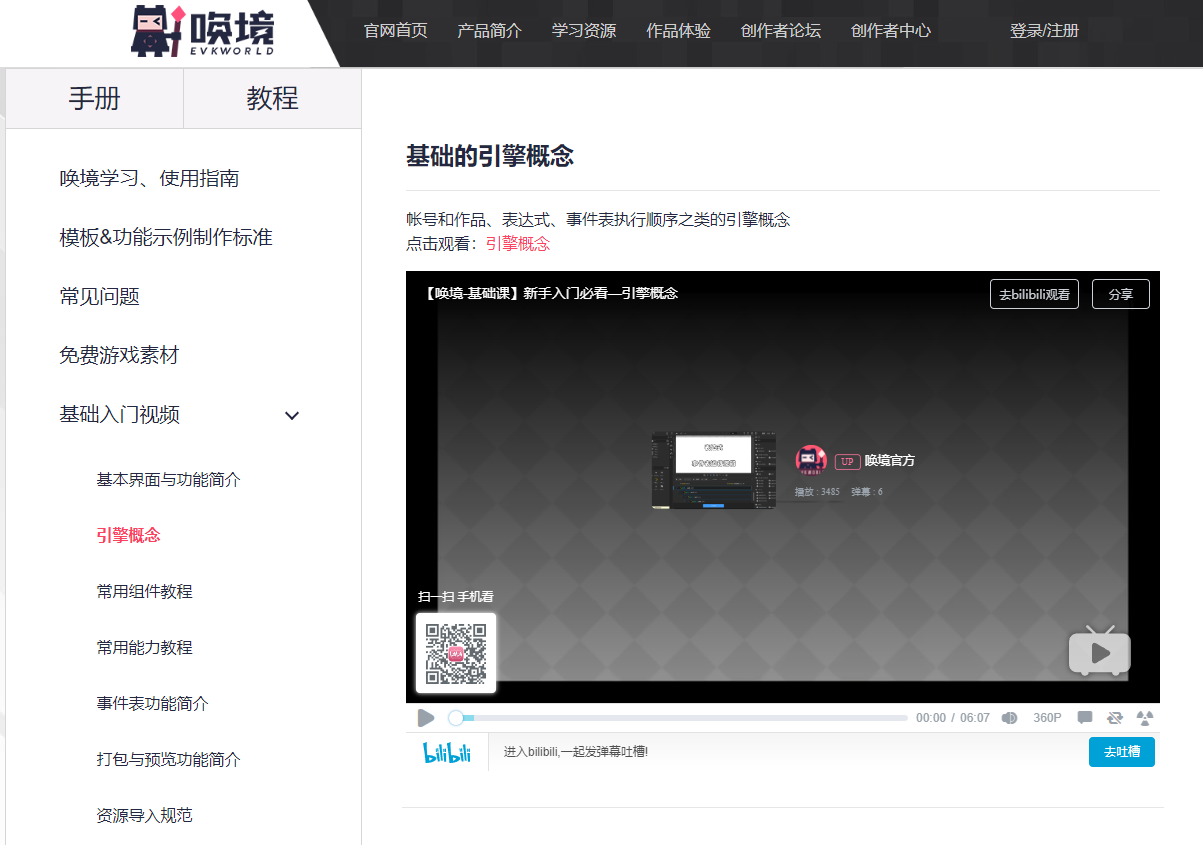Screen dimensions: 1203x845
Task: Switch to the 手册 tab
Action: [94, 98]
